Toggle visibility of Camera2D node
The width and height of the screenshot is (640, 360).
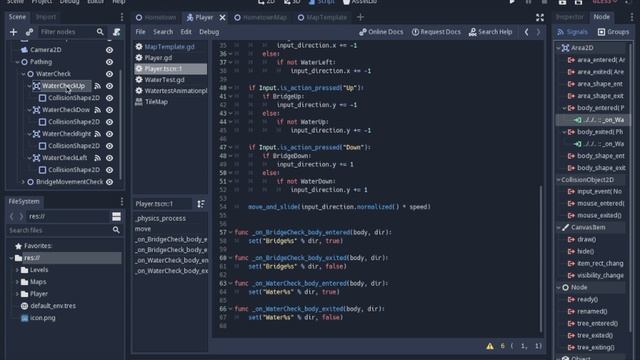pos(109,50)
